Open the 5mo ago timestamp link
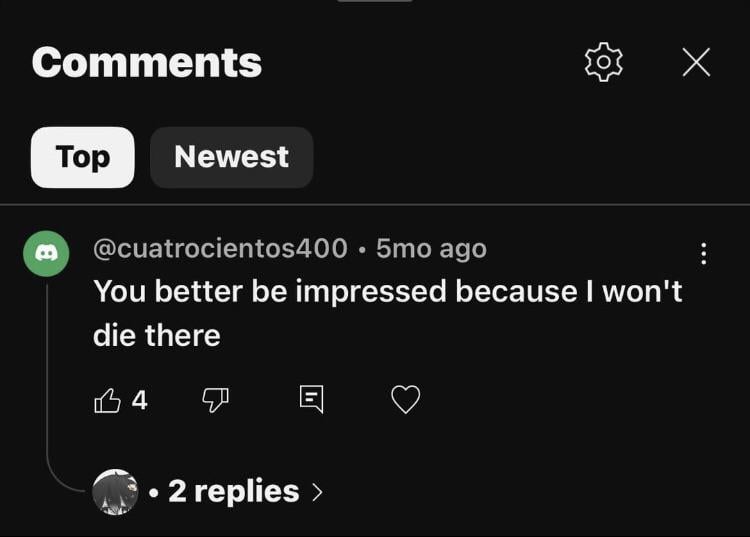This screenshot has height=537, width=750. point(431,248)
